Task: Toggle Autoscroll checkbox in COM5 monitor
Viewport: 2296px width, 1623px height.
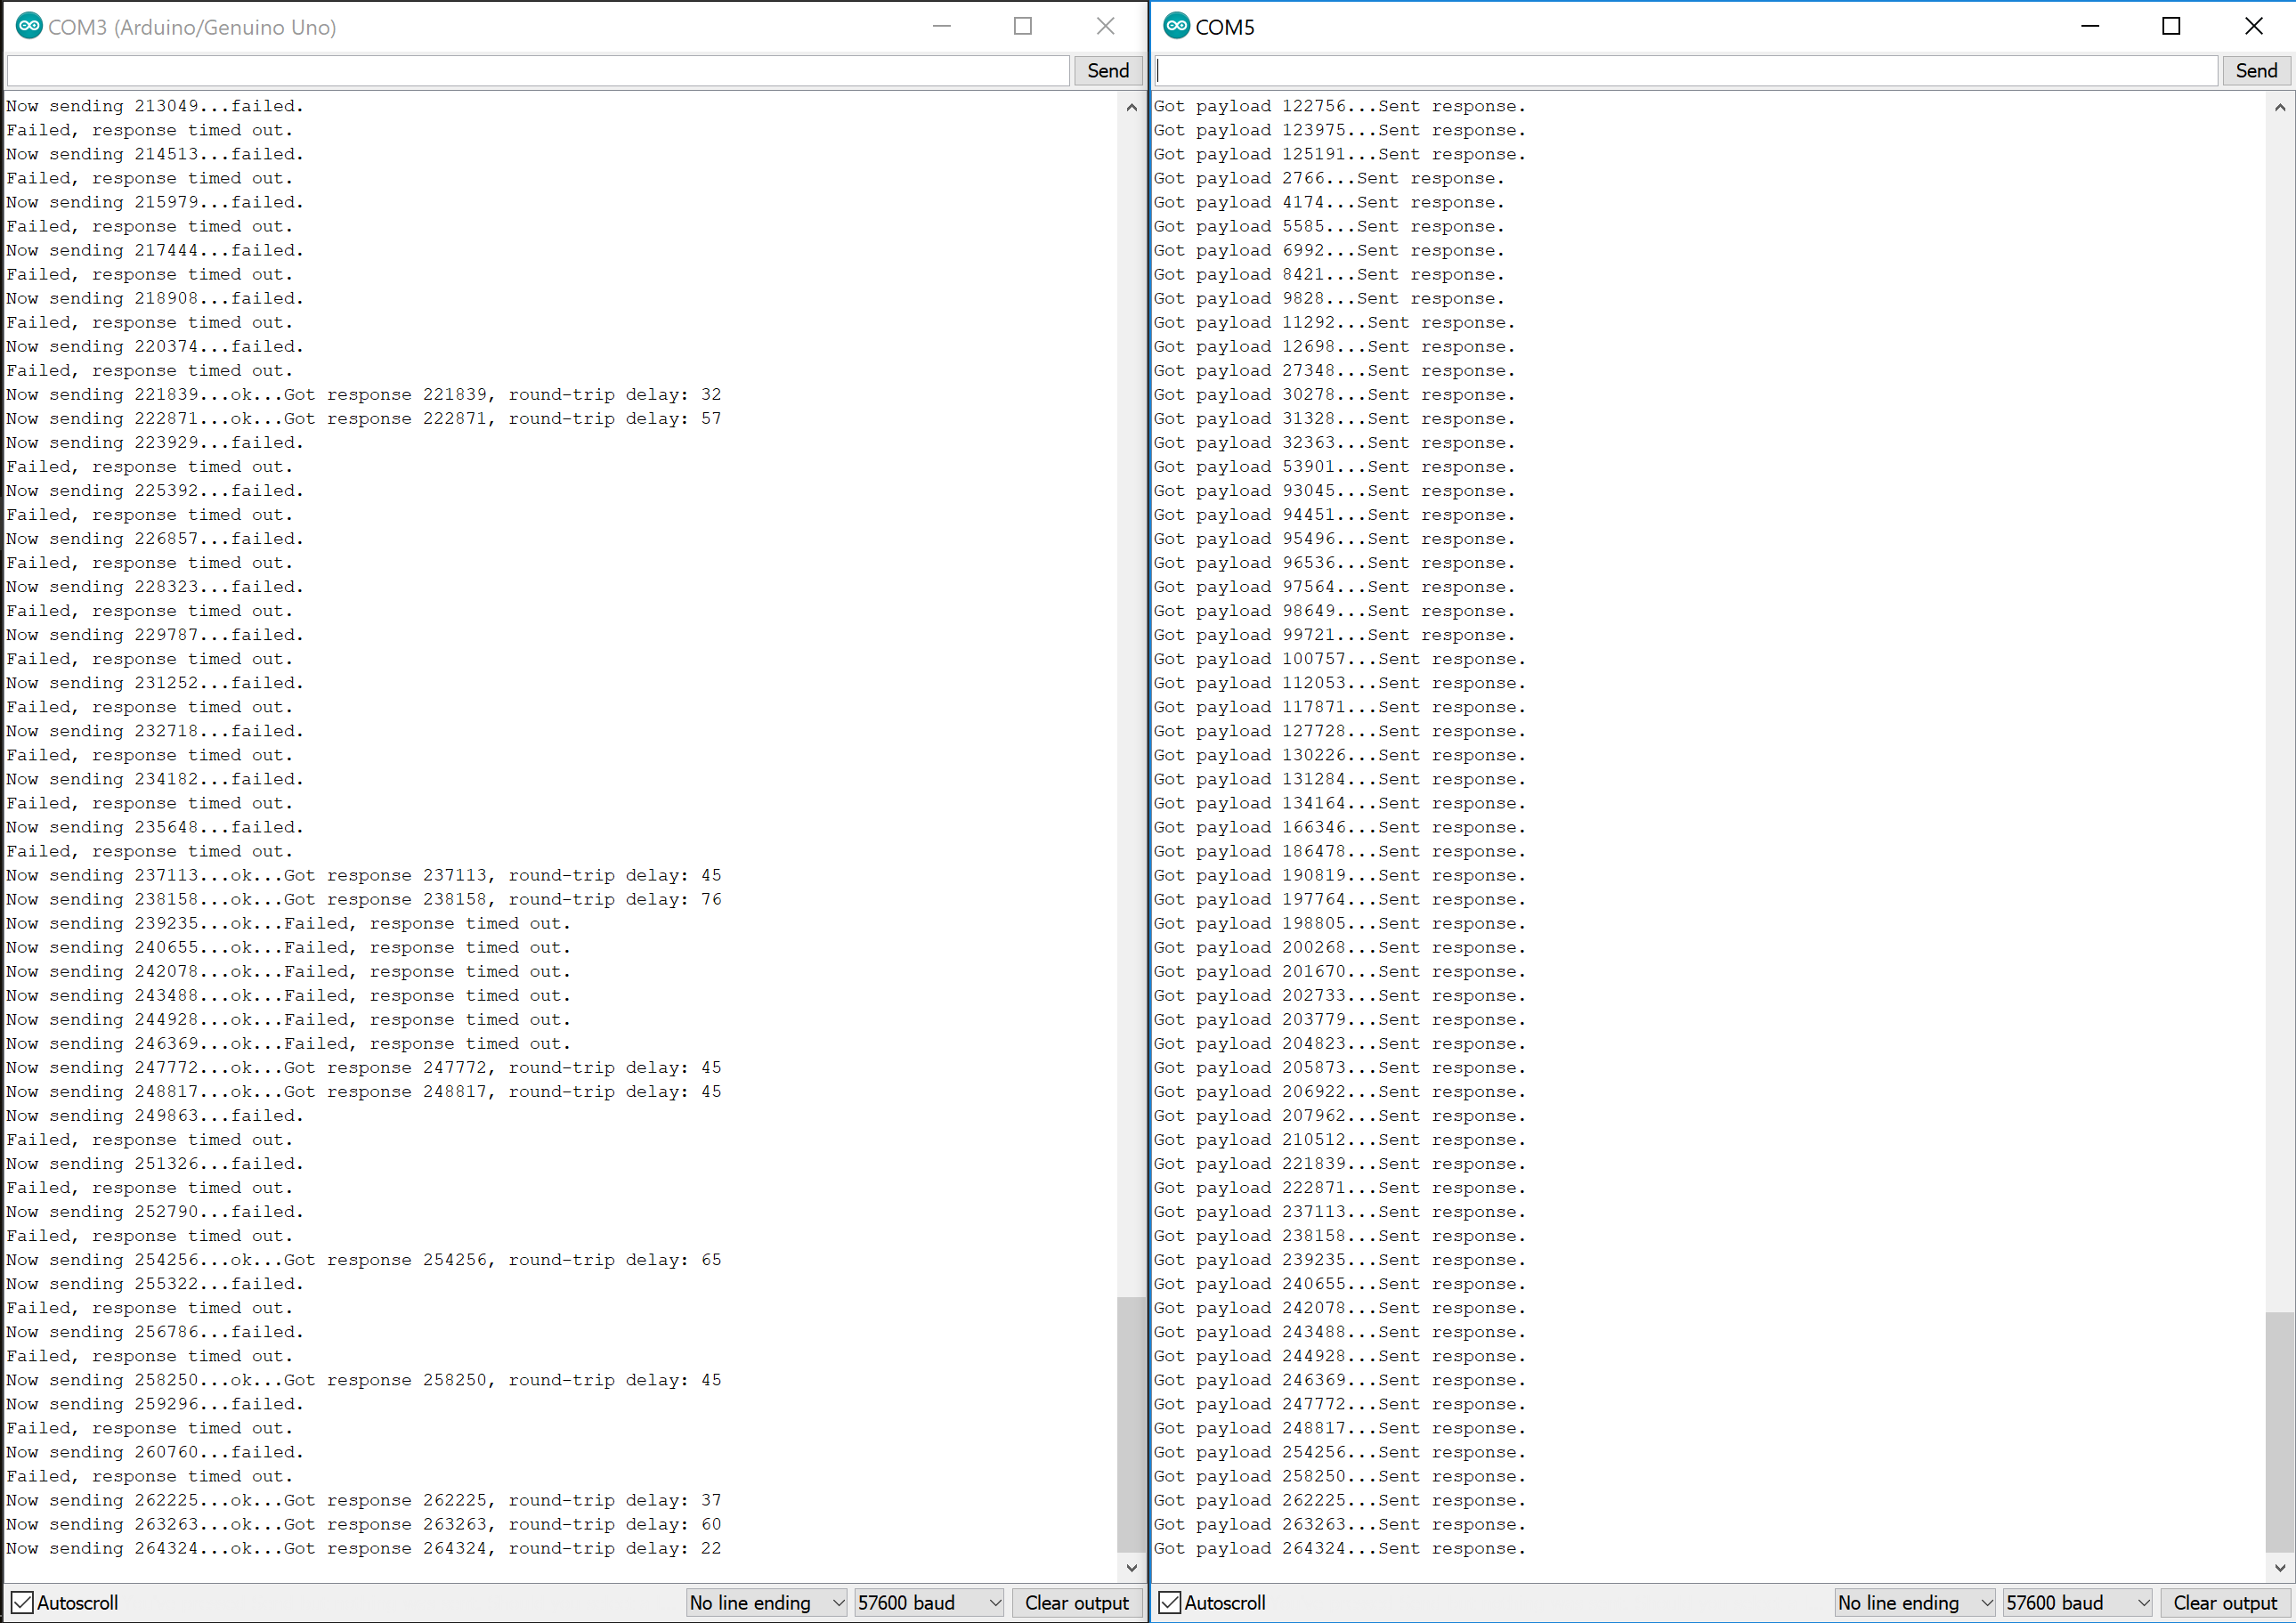Action: coord(1169,1602)
